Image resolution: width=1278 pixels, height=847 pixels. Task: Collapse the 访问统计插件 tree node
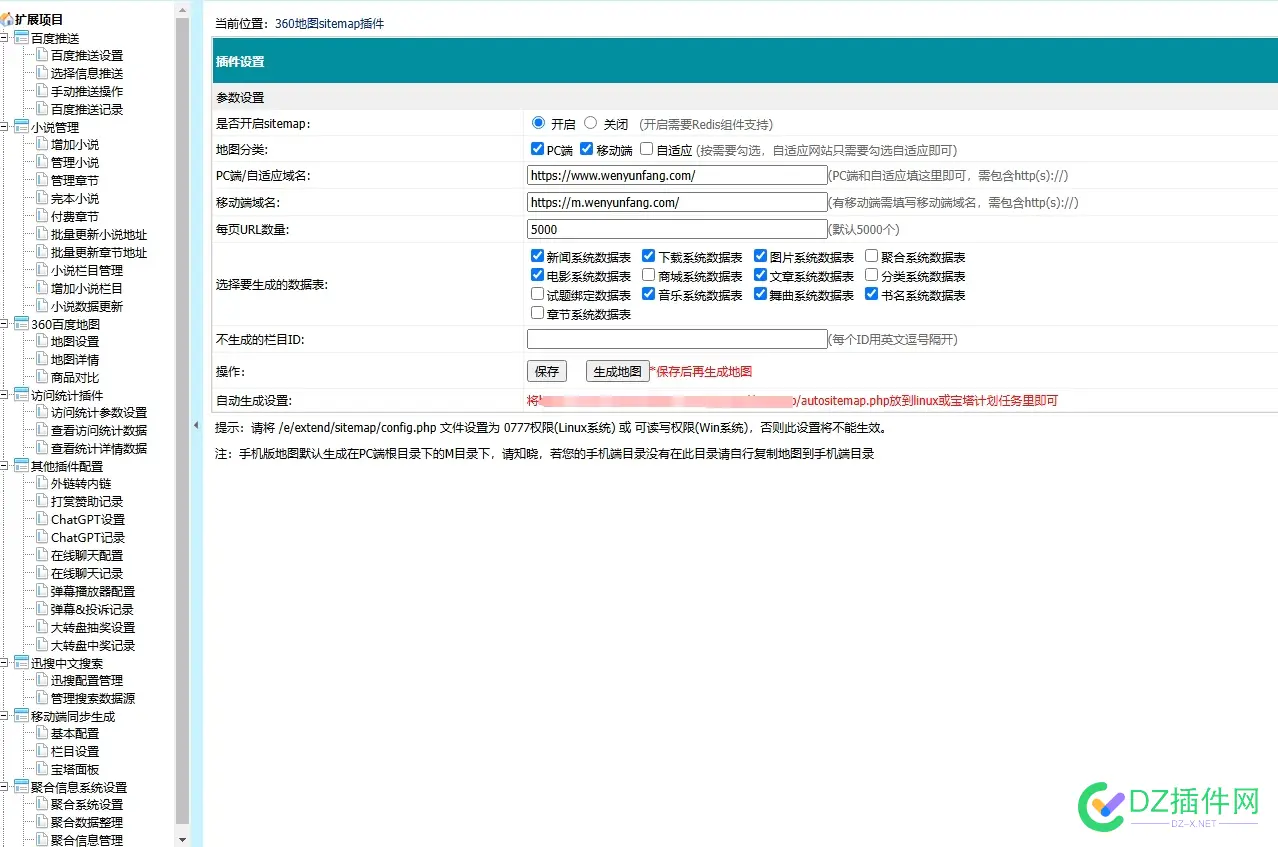pyautogui.click(x=5, y=395)
